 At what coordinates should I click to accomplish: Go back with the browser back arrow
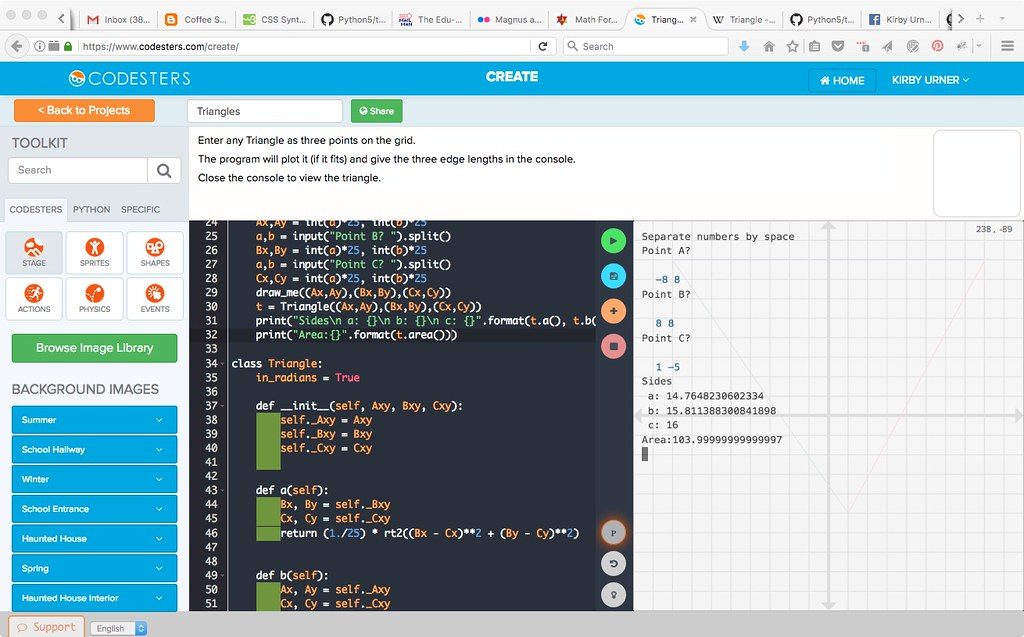tap(17, 46)
